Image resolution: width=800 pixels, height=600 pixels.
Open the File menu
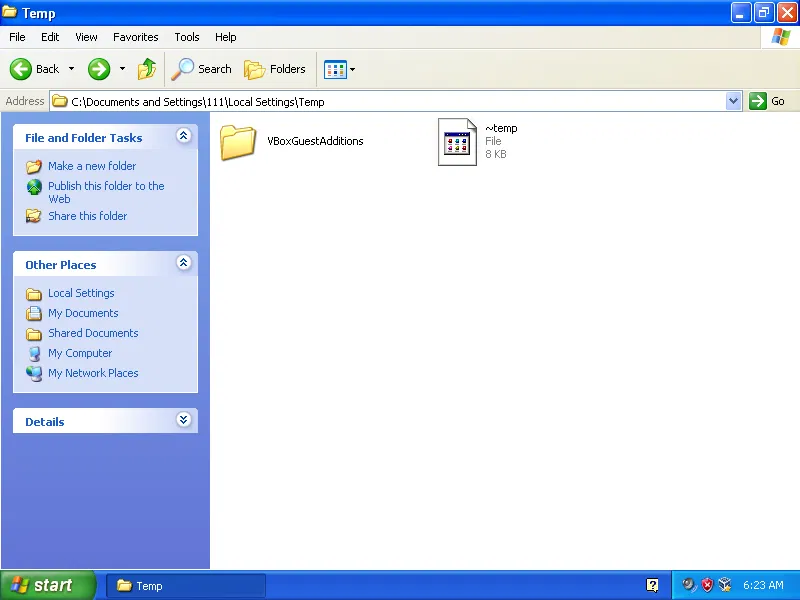[x=17, y=37]
